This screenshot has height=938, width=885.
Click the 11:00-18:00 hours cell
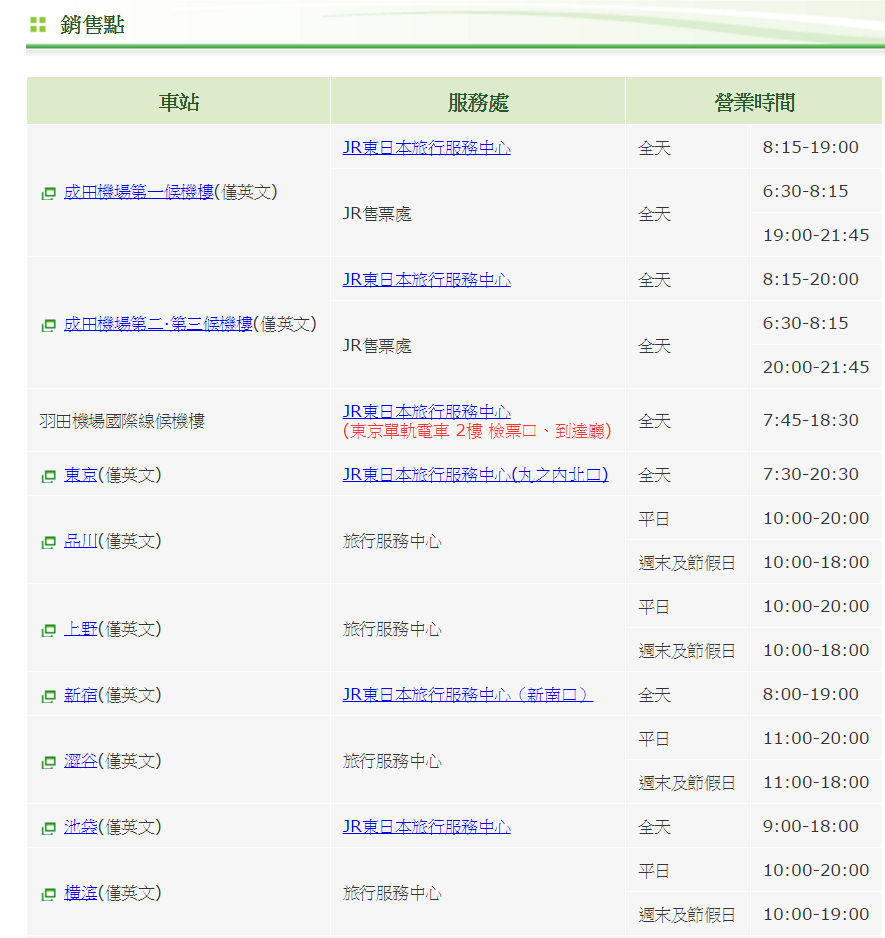pos(816,782)
